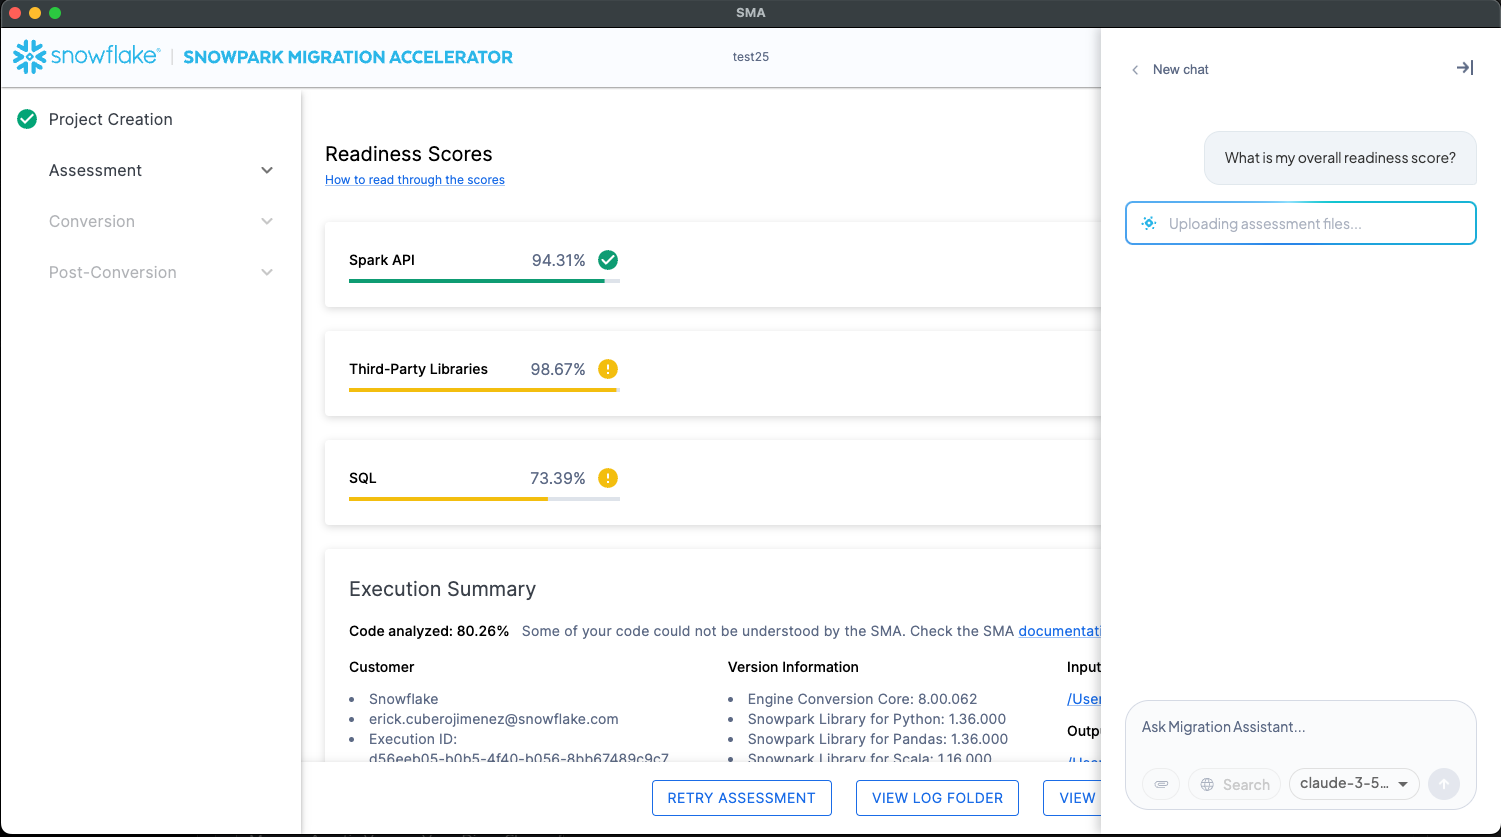Click the Snowflake logo icon
Viewport: 1501px width, 837px height.
click(30, 56)
